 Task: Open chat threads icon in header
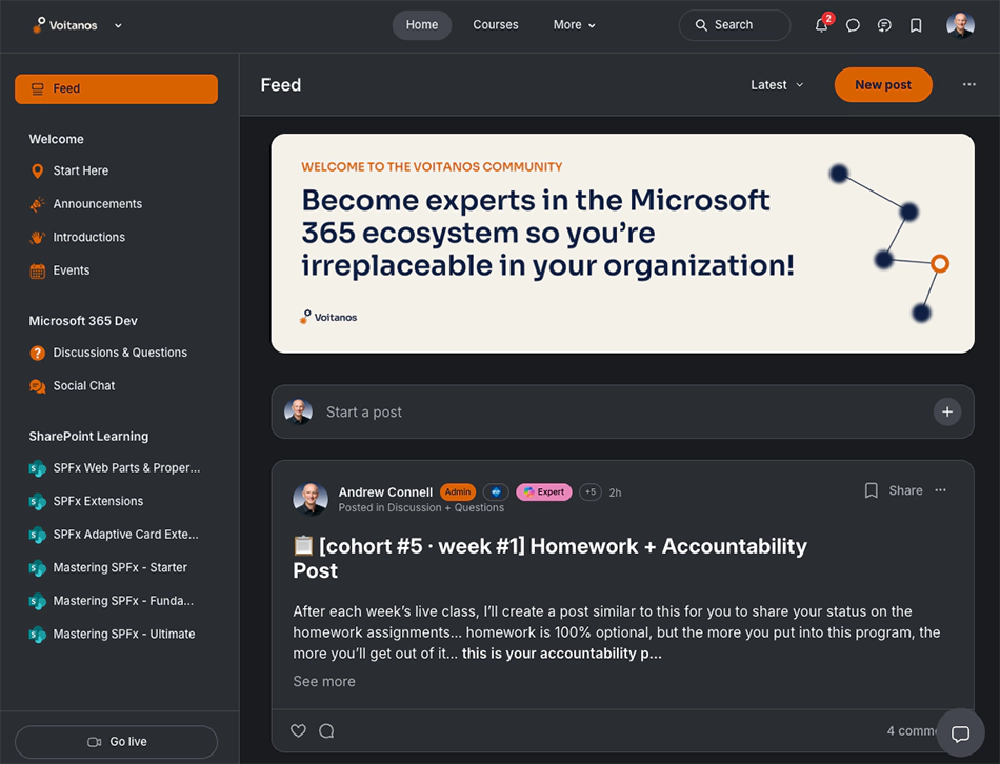(x=885, y=26)
